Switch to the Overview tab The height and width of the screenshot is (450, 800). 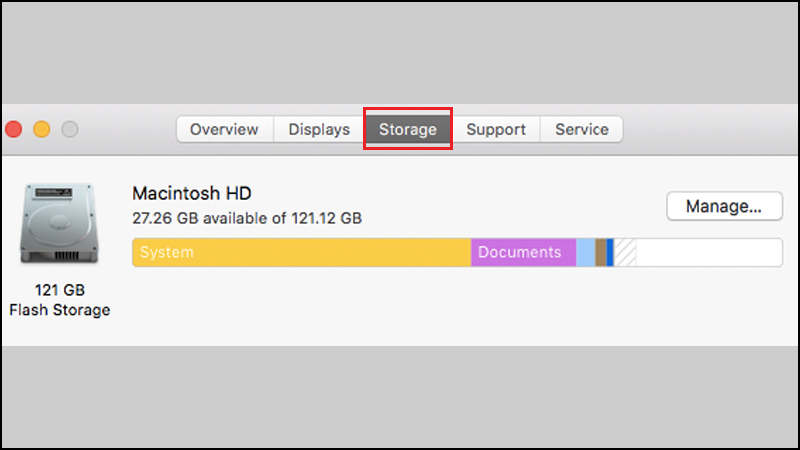[224, 129]
